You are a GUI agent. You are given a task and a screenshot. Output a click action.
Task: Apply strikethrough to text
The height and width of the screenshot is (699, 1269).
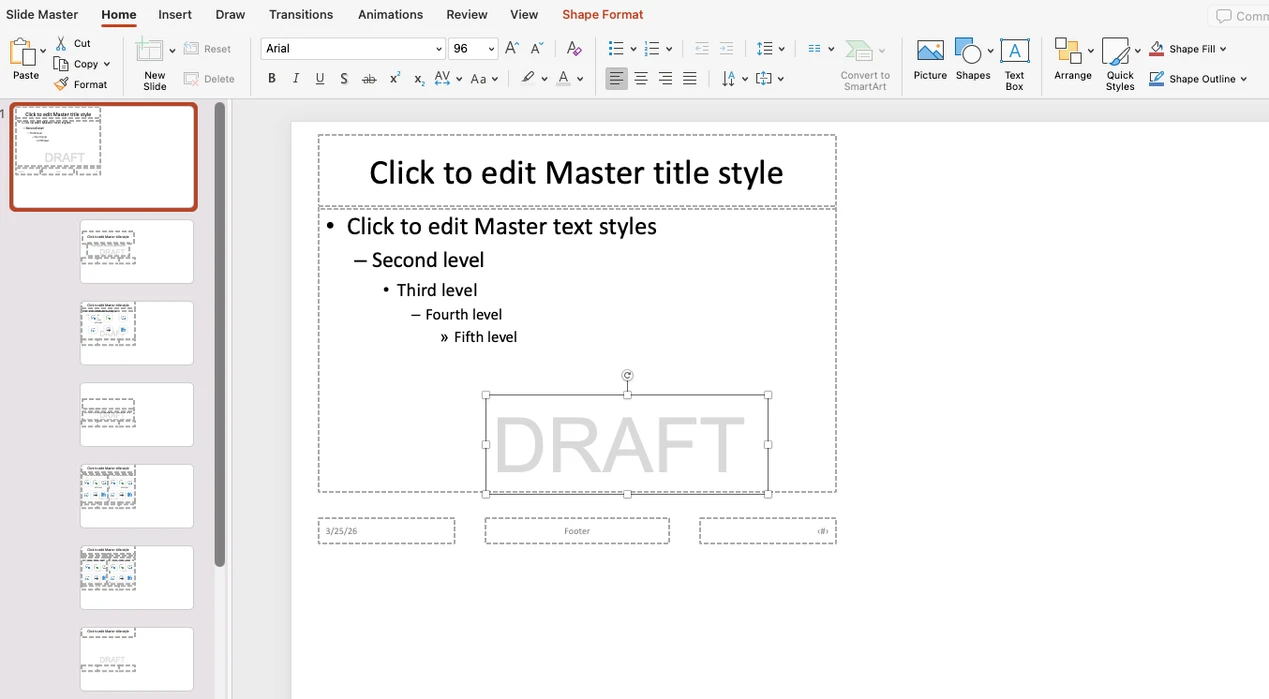point(369,78)
